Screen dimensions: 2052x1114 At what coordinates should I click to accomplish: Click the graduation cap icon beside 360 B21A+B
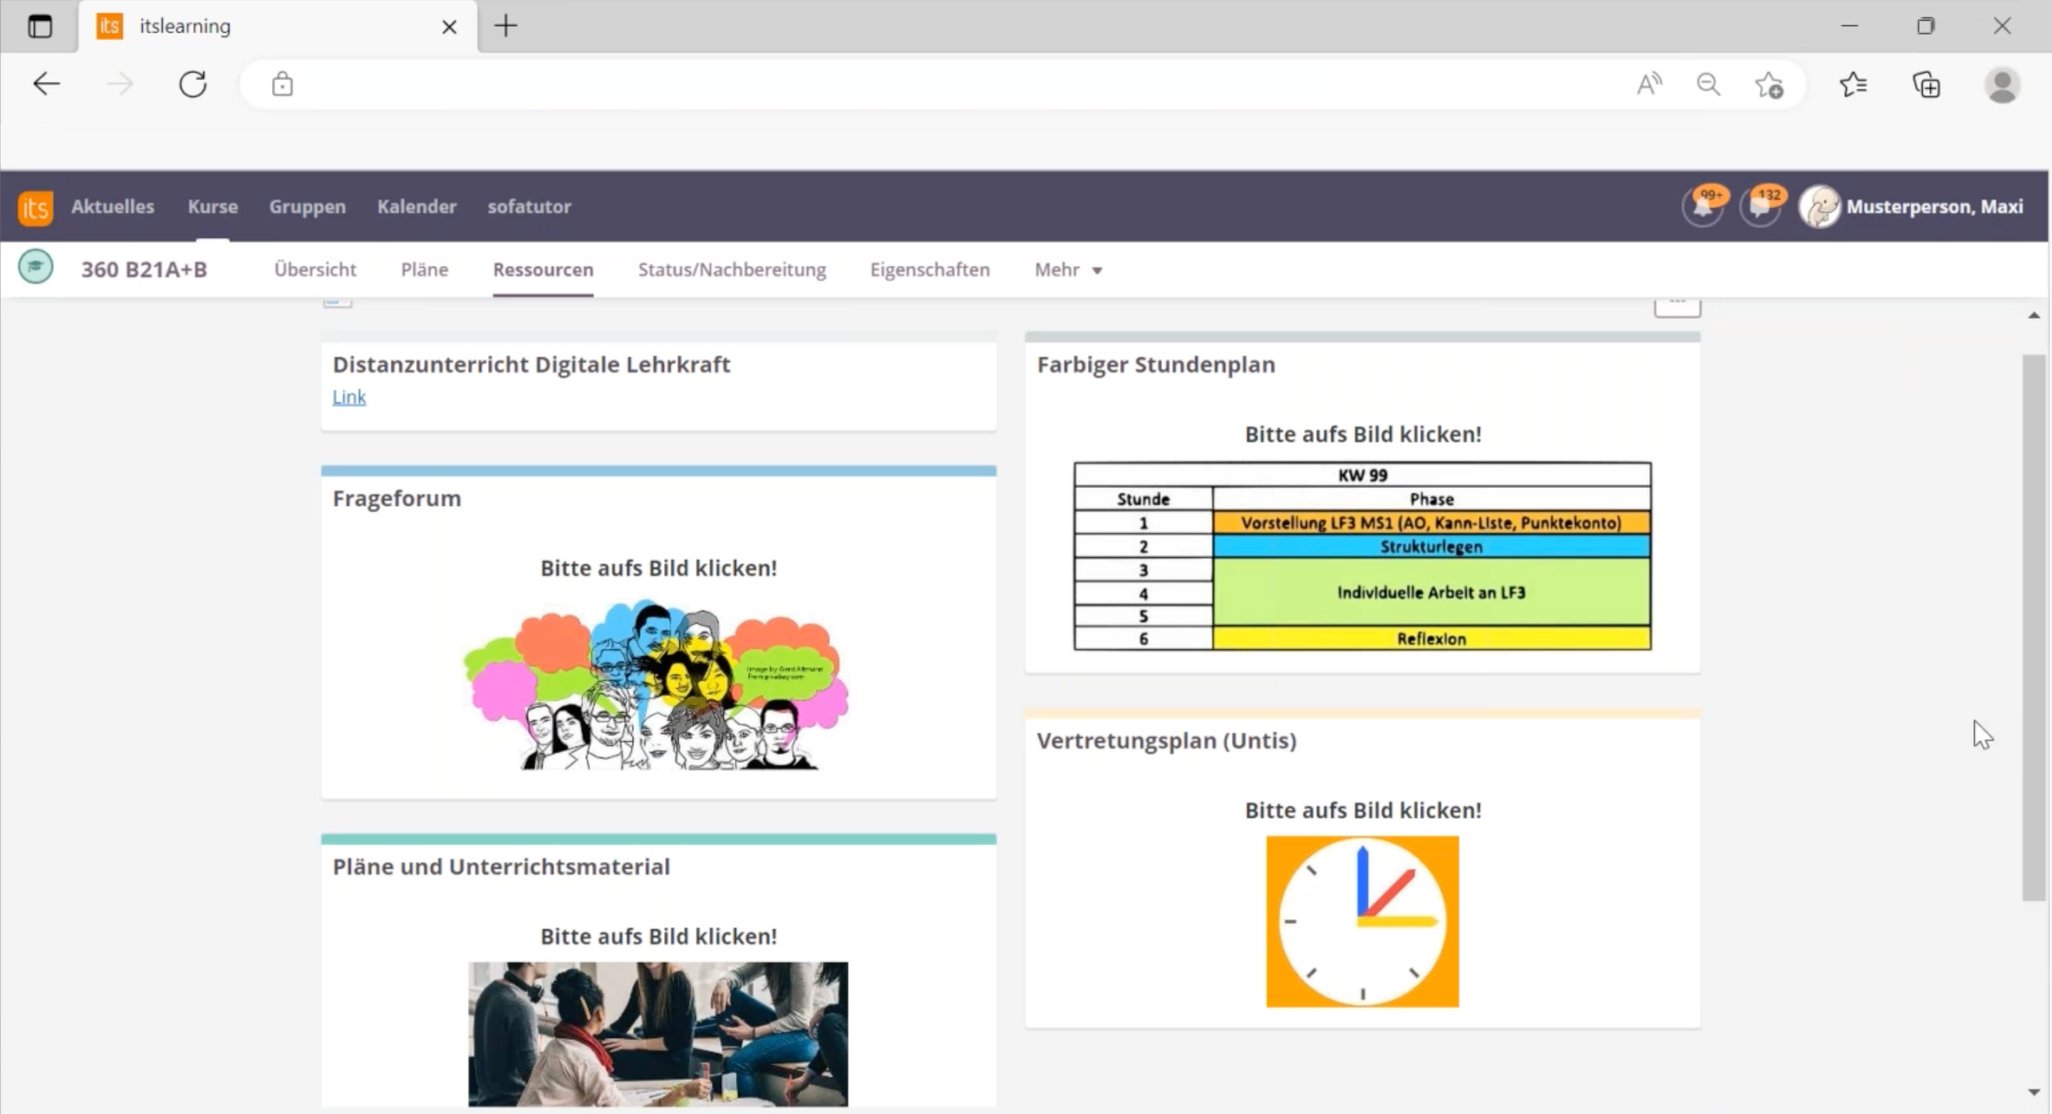[35, 268]
